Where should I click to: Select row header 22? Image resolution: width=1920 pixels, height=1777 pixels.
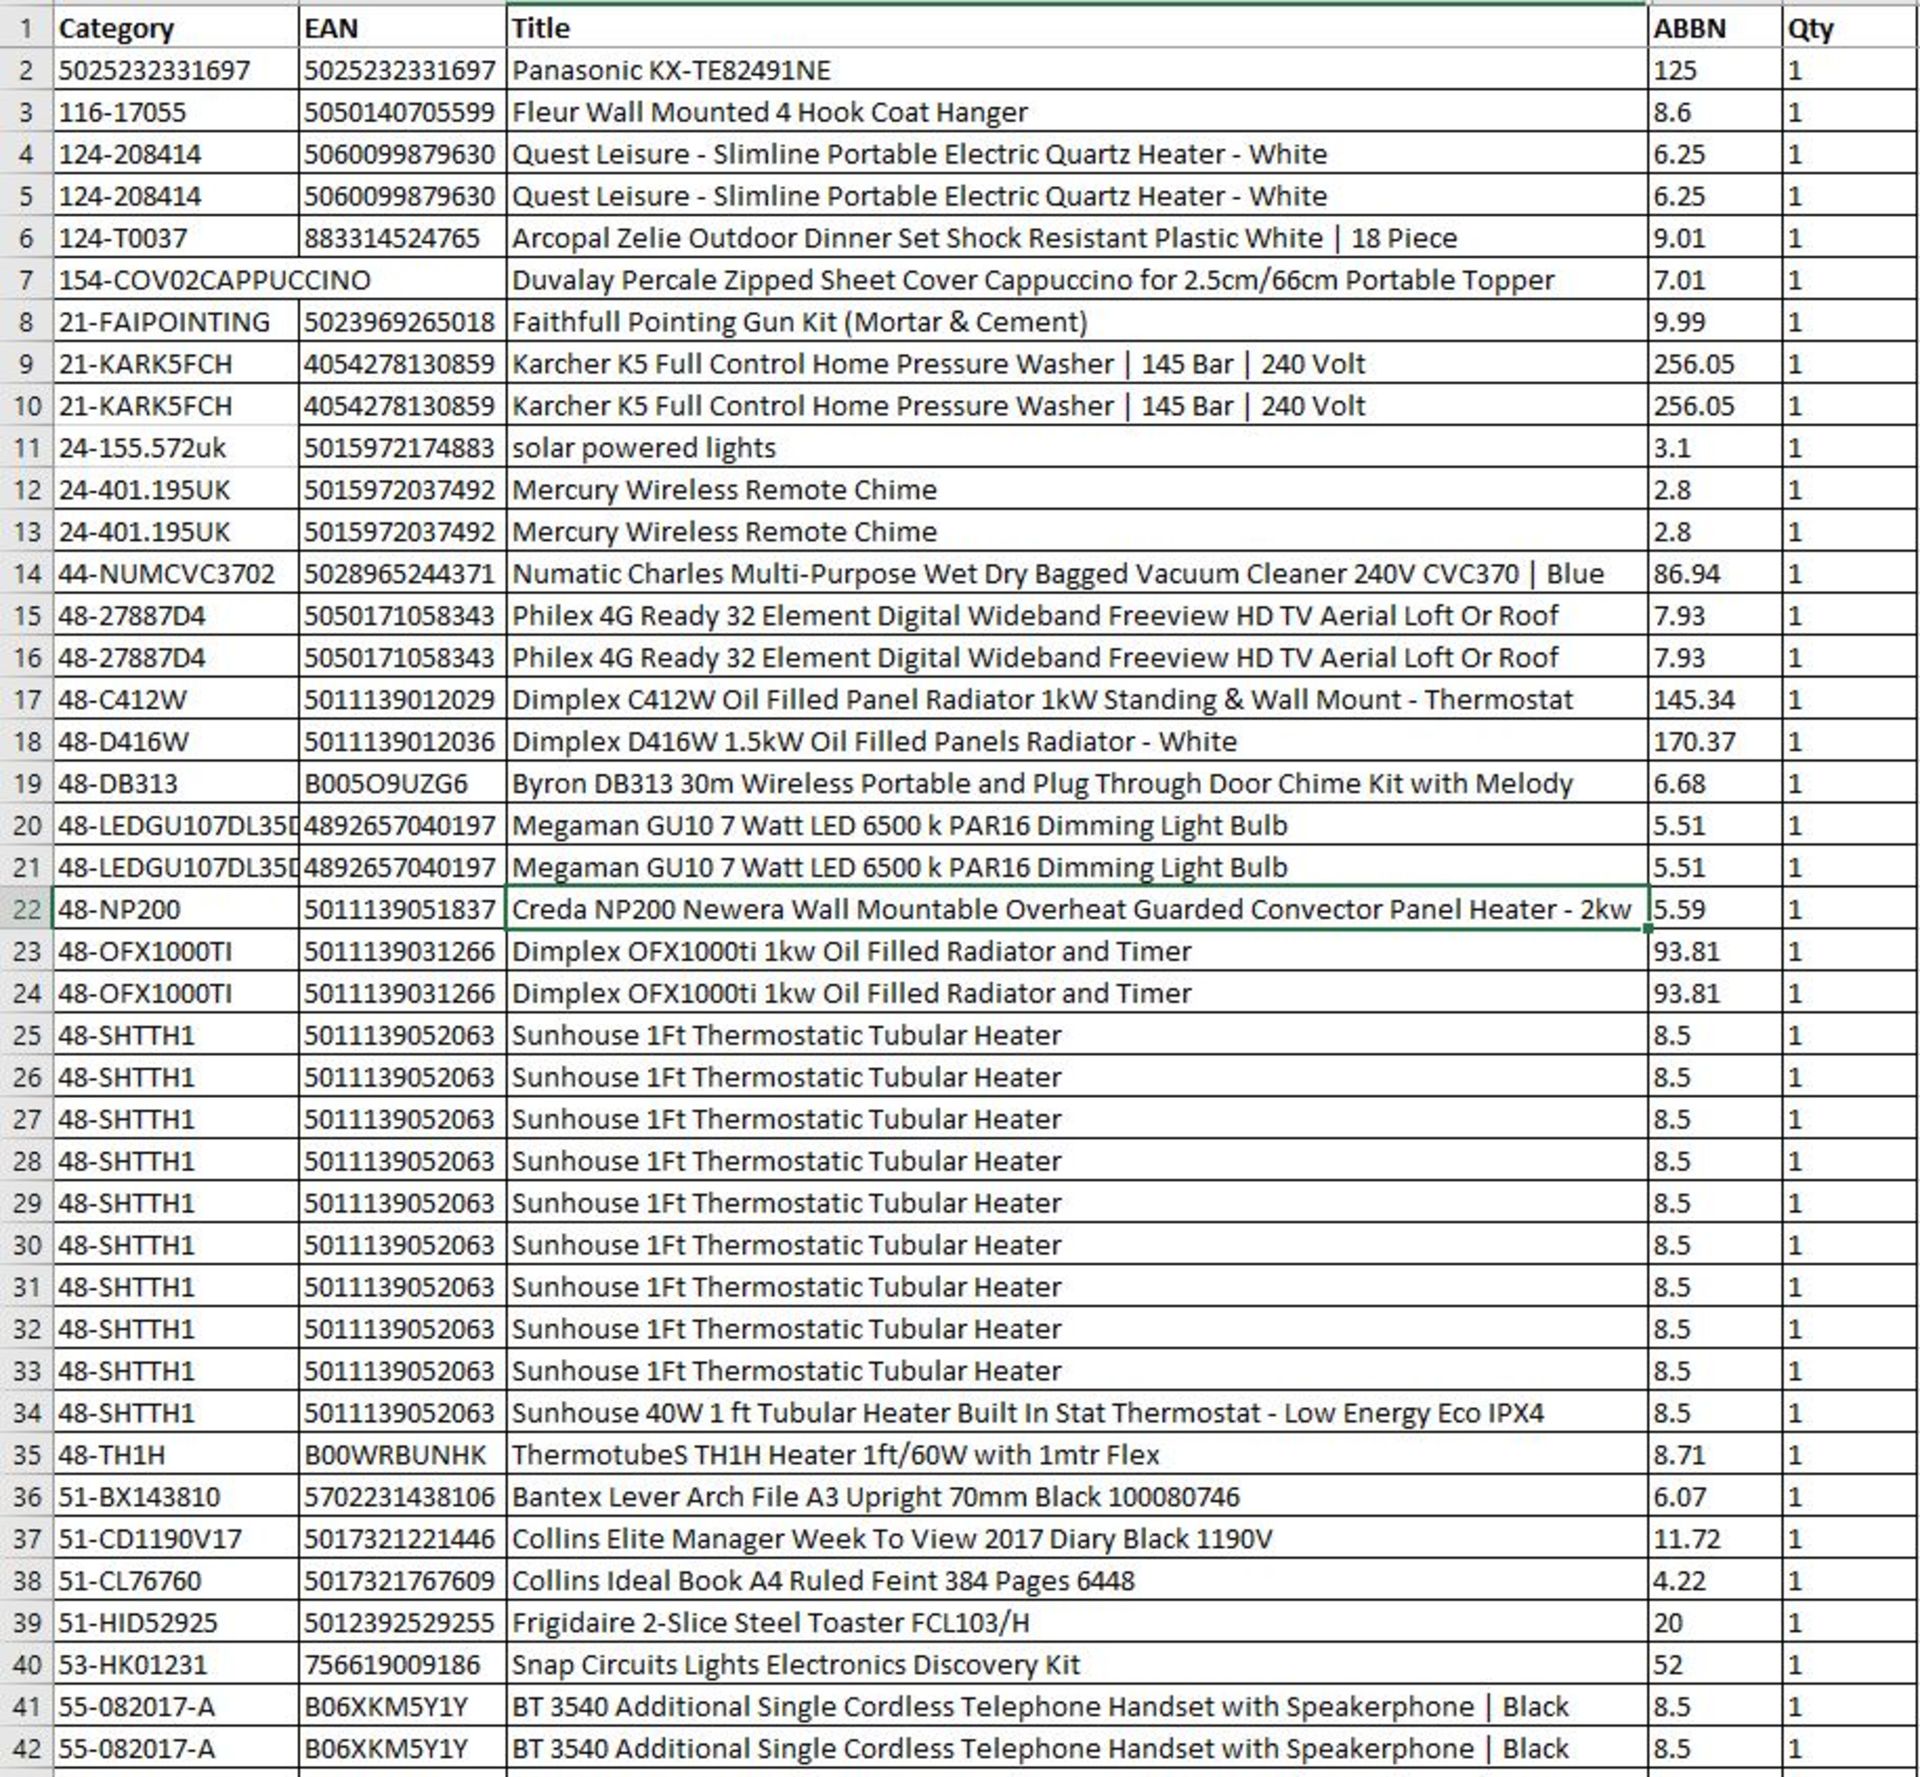pyautogui.click(x=26, y=909)
